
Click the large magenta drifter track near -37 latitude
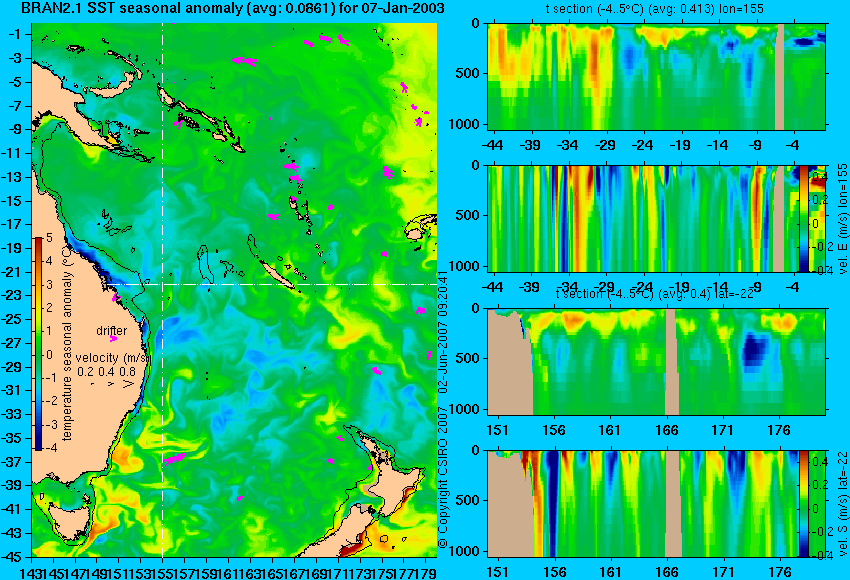(175, 459)
